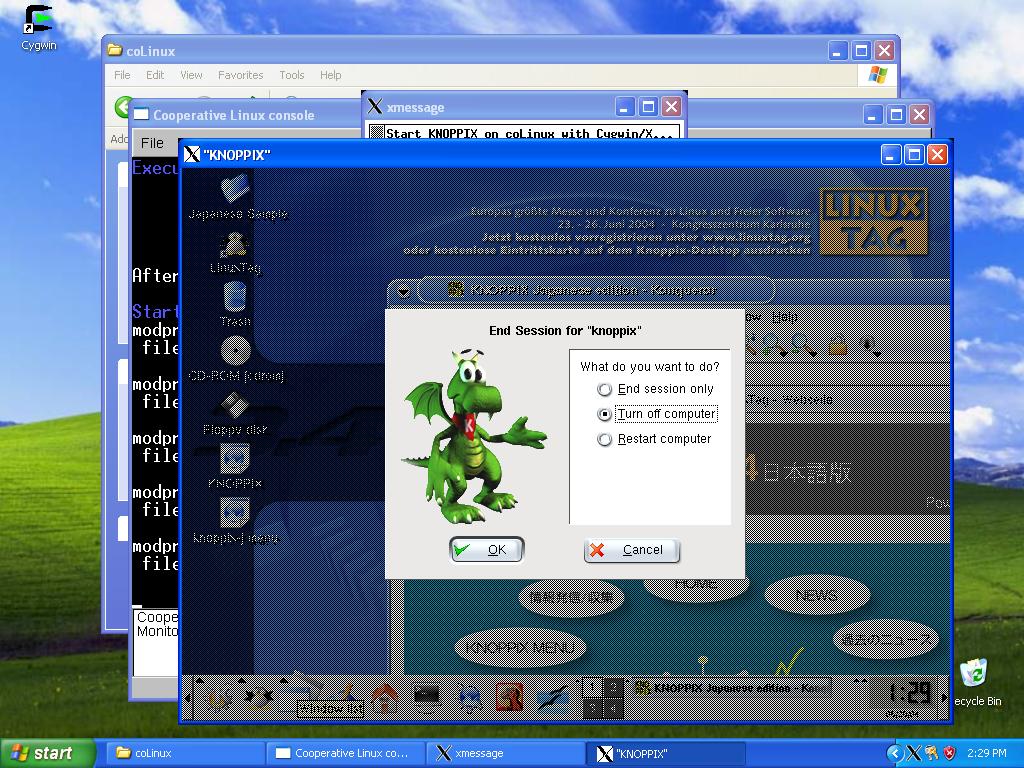This screenshot has height=768, width=1024.
Task: Click the LinuxTag logo banner
Action: (x=873, y=221)
